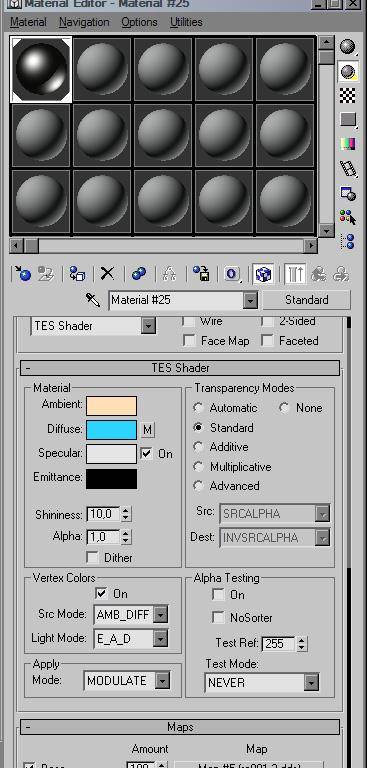Collapse the TES Shader rollout
The width and height of the screenshot is (367, 768).
[x=180, y=368]
